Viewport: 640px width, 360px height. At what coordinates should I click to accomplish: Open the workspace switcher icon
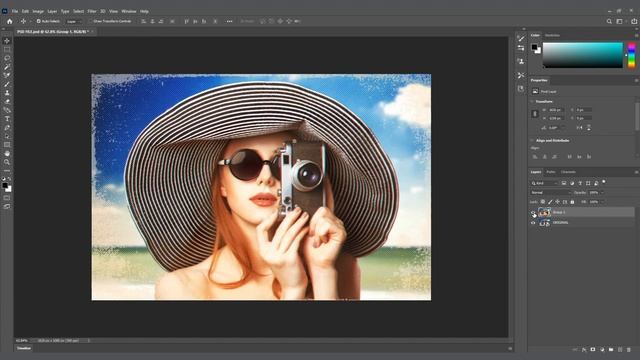click(620, 21)
